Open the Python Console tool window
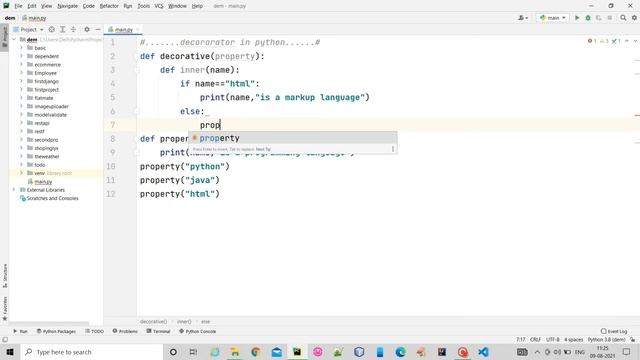This screenshot has height=360, width=640. (x=198, y=331)
